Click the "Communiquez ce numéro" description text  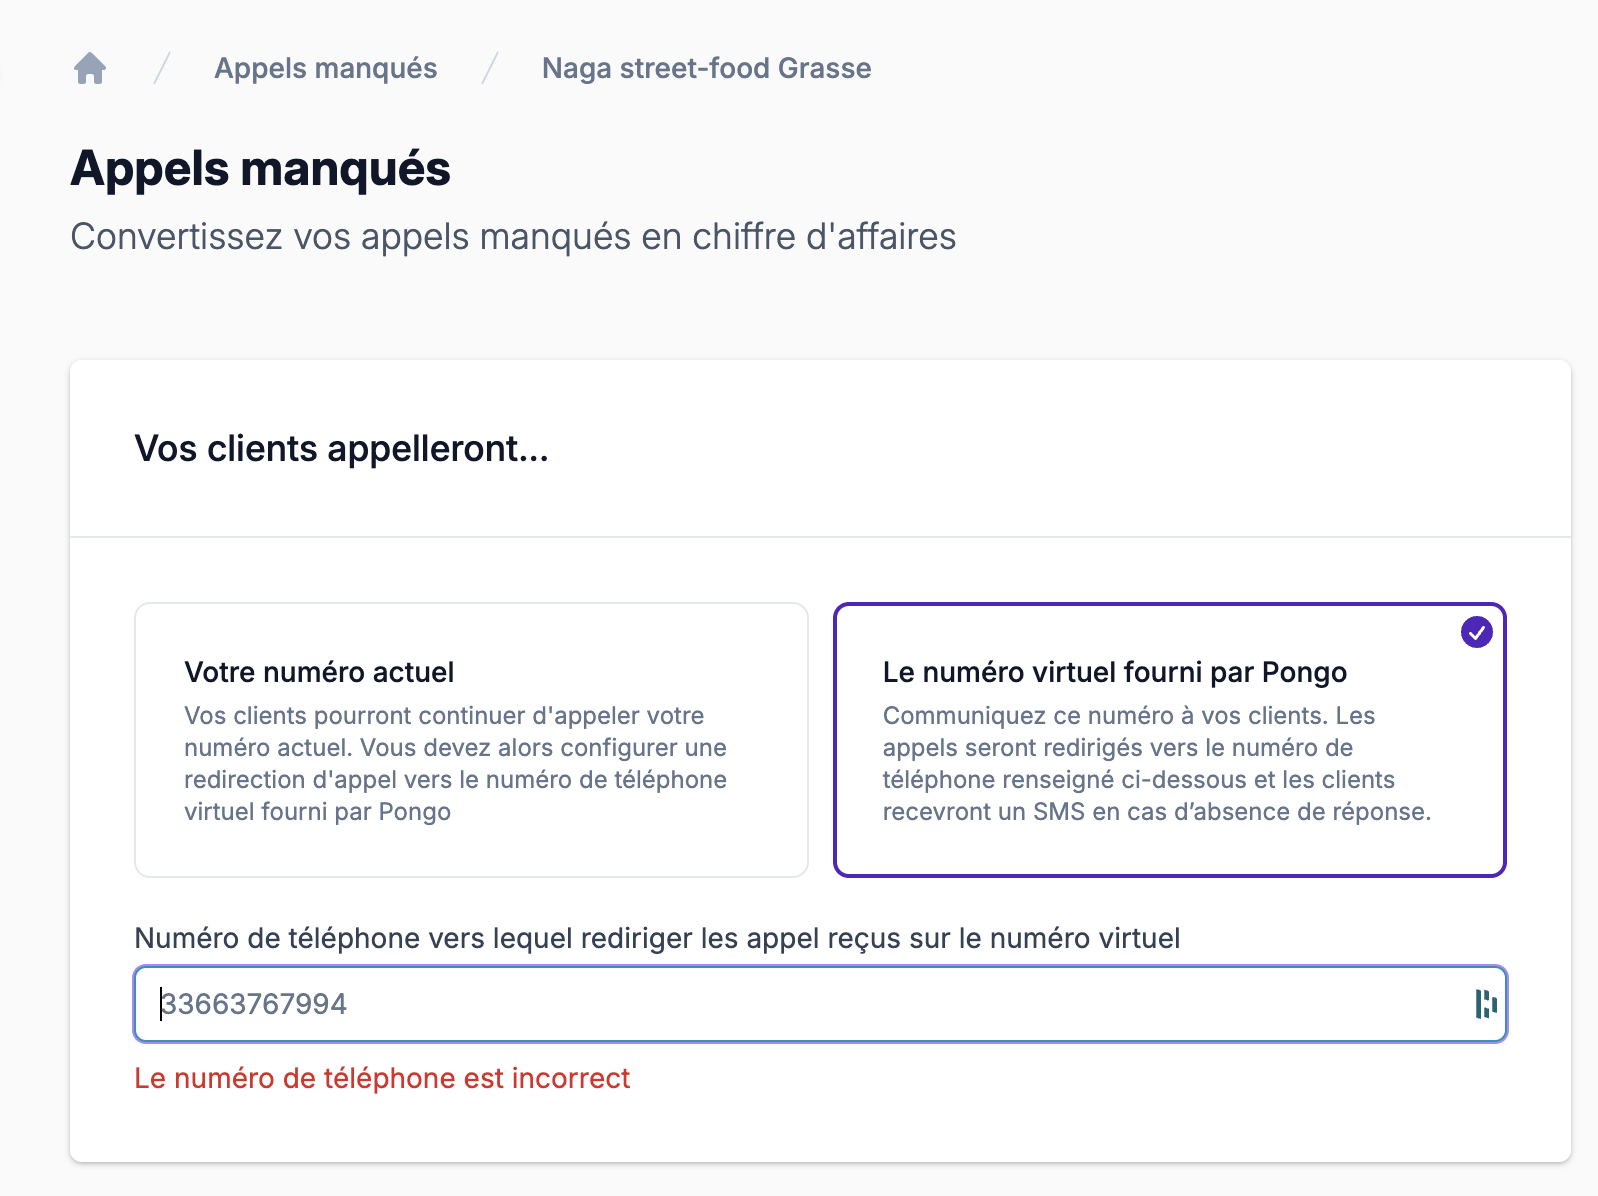[1156, 763]
